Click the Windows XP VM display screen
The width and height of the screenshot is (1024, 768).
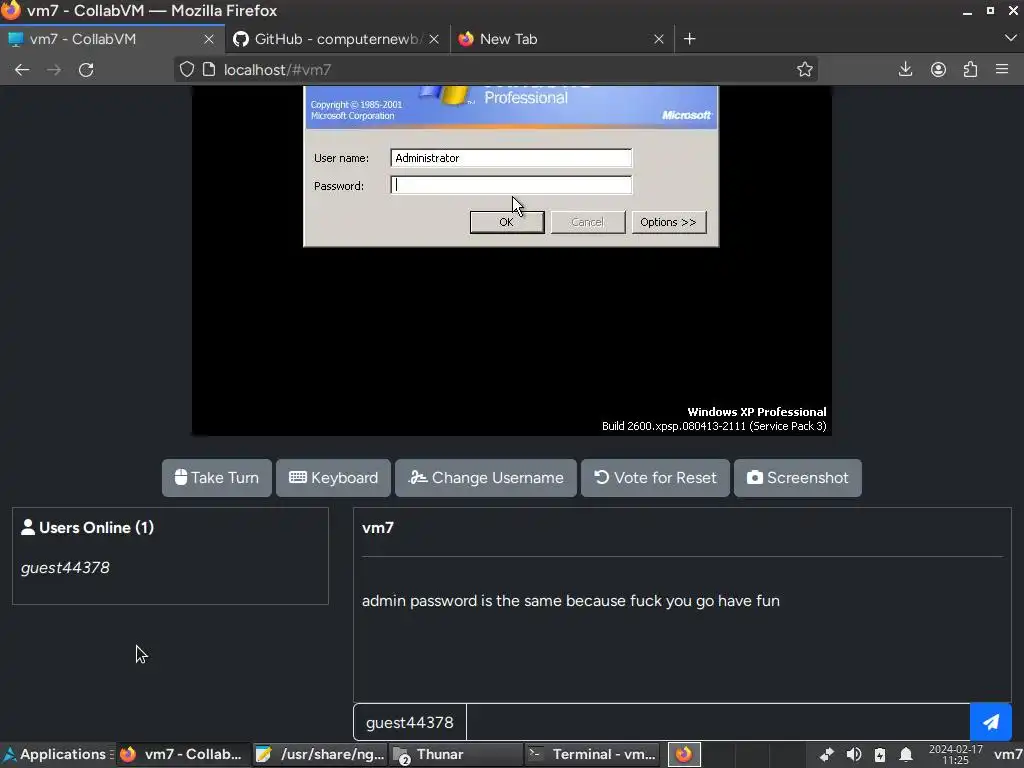[x=511, y=261]
